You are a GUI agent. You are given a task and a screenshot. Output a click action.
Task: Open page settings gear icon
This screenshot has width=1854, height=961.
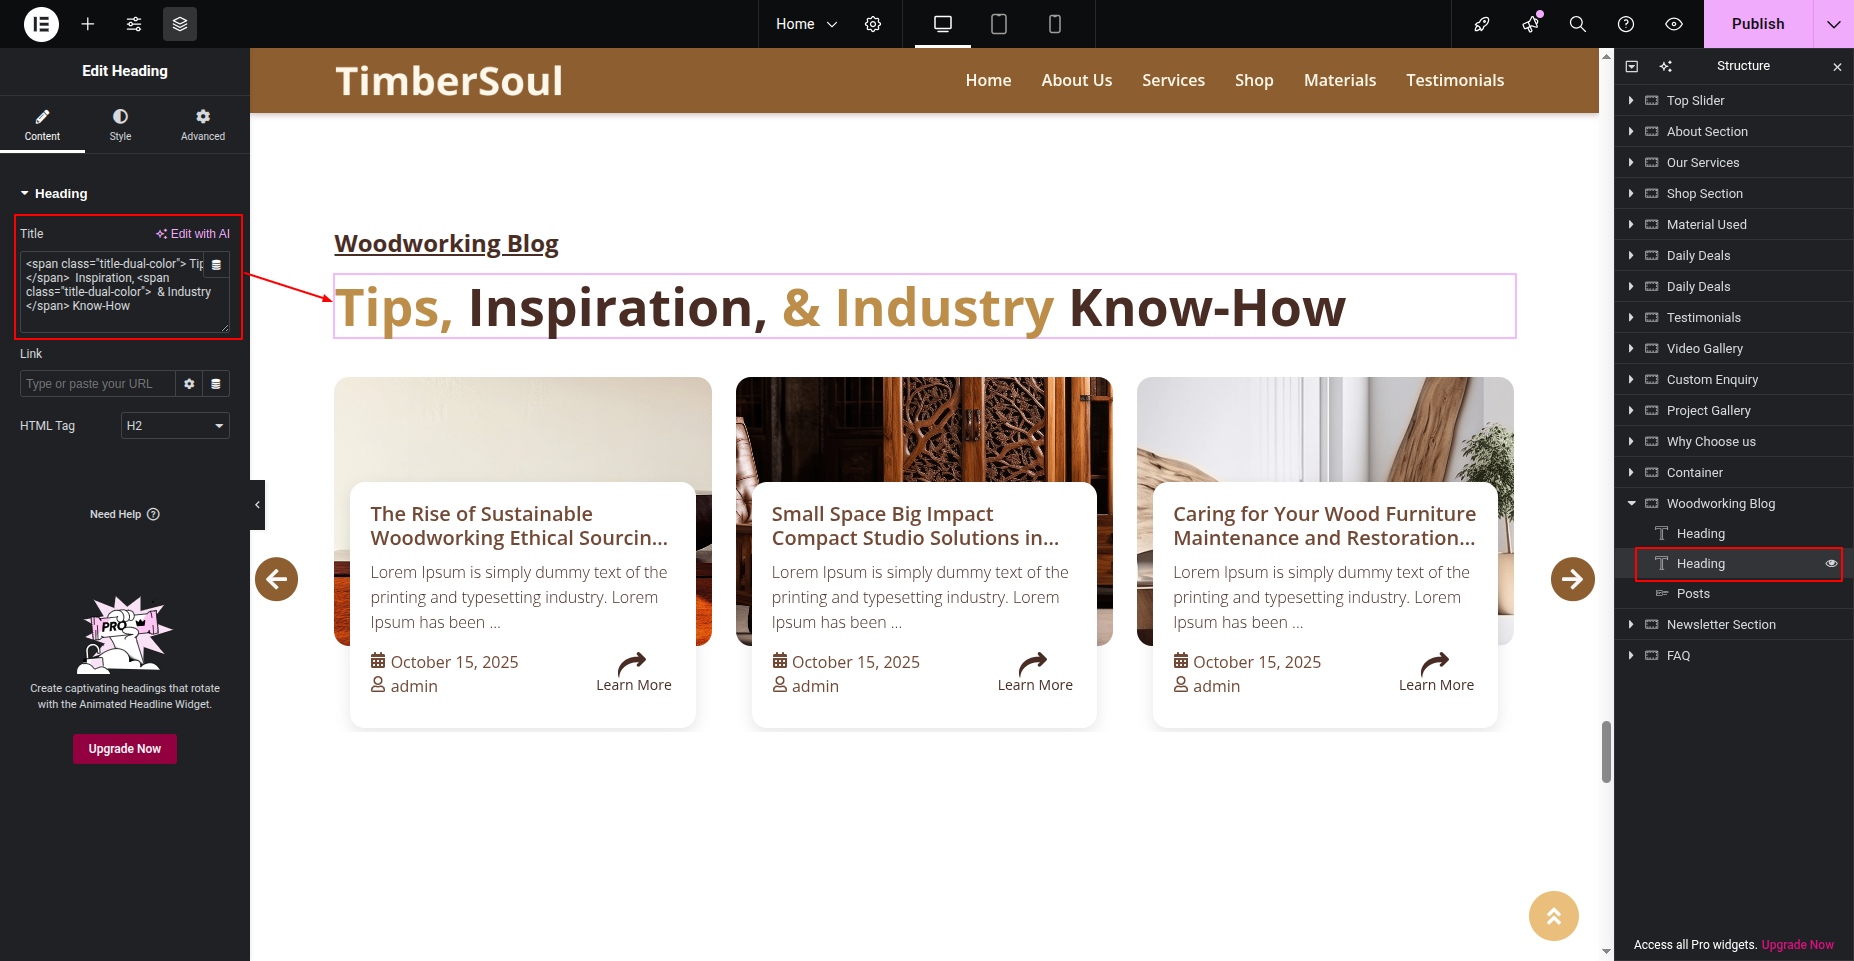(x=873, y=24)
